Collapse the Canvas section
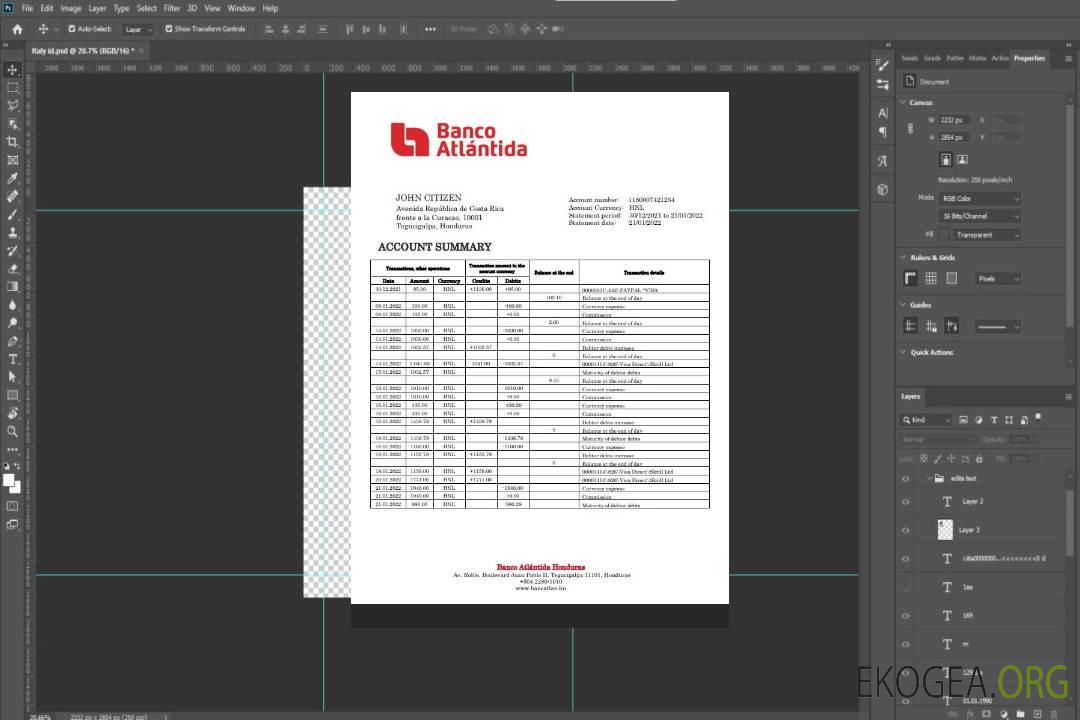Image resolution: width=1080 pixels, height=720 pixels. [x=903, y=102]
